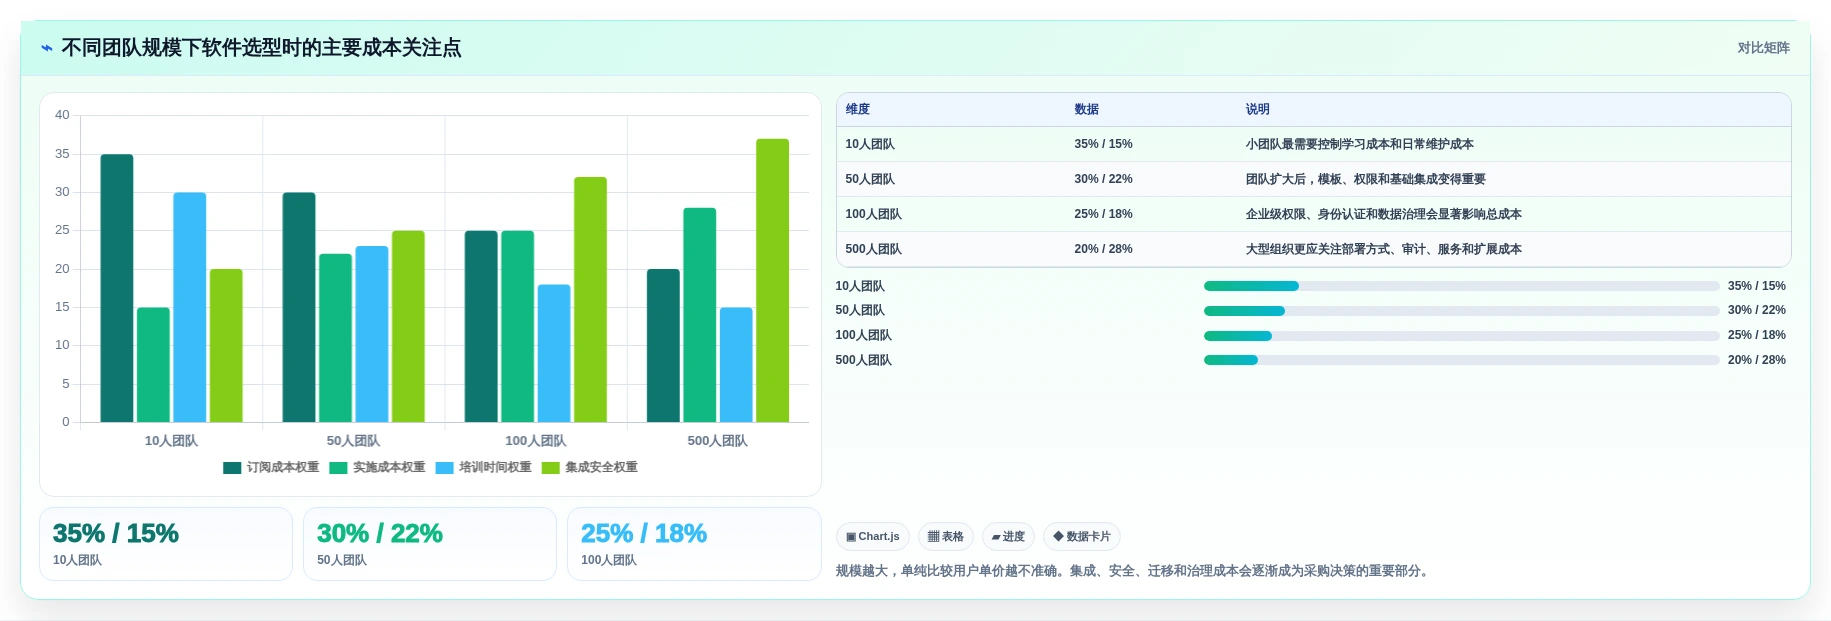This screenshot has width=1831, height=621.
Task: Click the 500人团队 x-axis label
Action: [x=717, y=441]
